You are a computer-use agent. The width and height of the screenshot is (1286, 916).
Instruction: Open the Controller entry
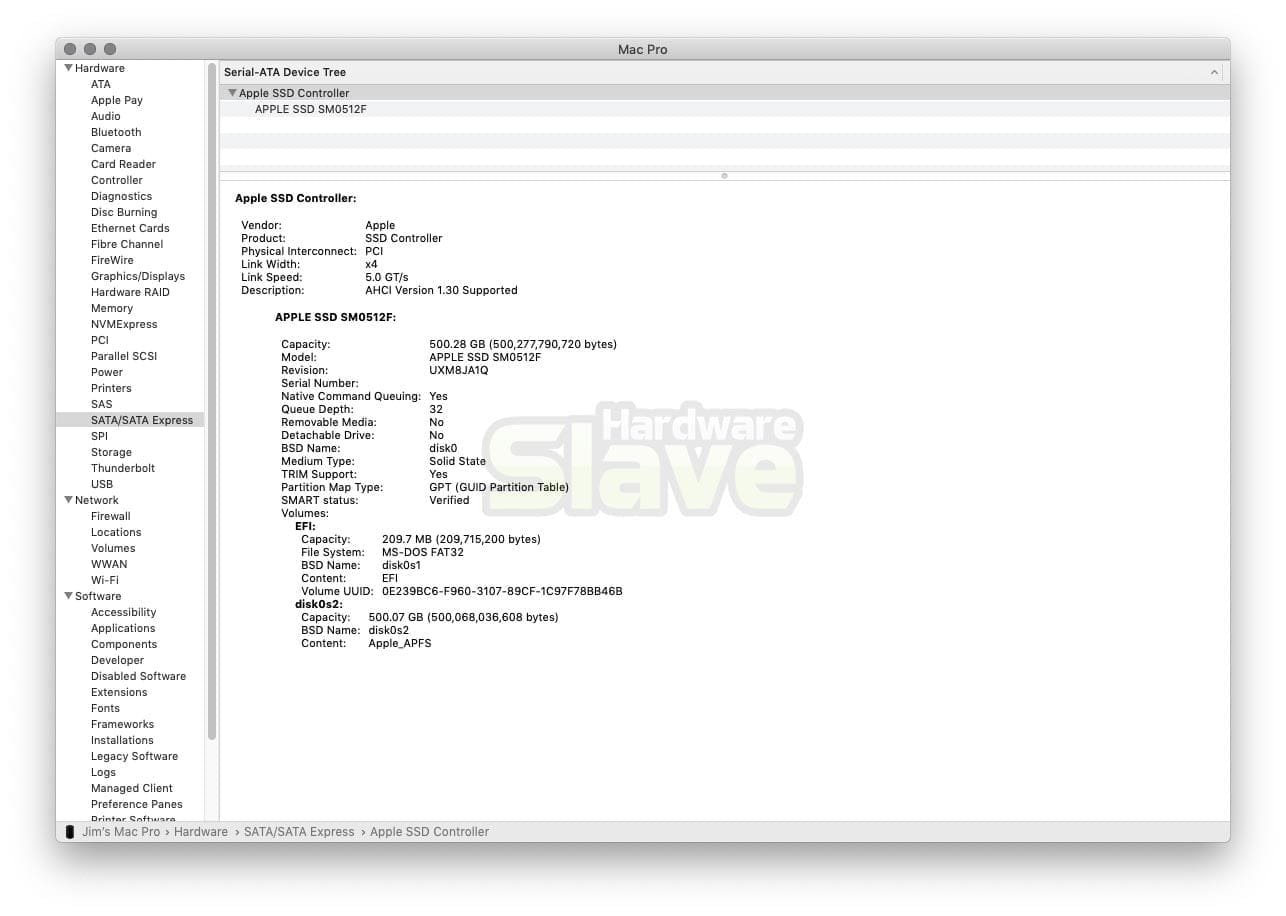pos(117,180)
